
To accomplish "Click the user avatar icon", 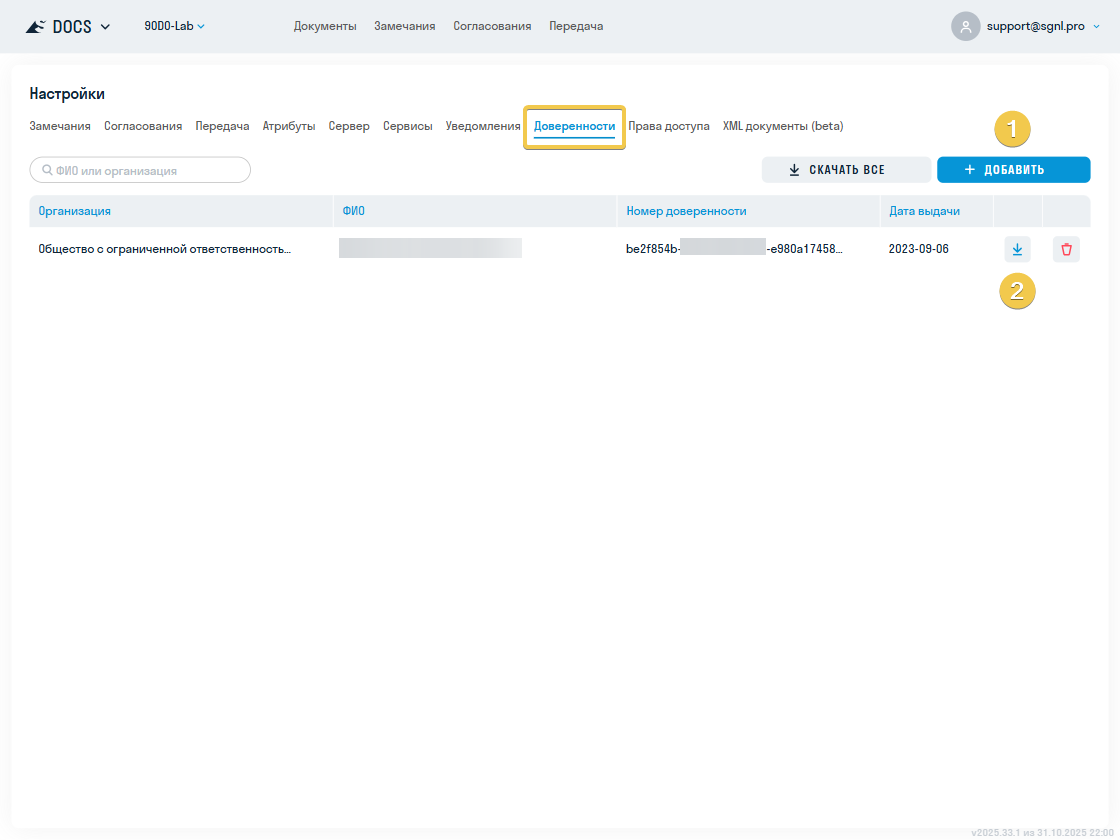I will pyautogui.click(x=965, y=27).
